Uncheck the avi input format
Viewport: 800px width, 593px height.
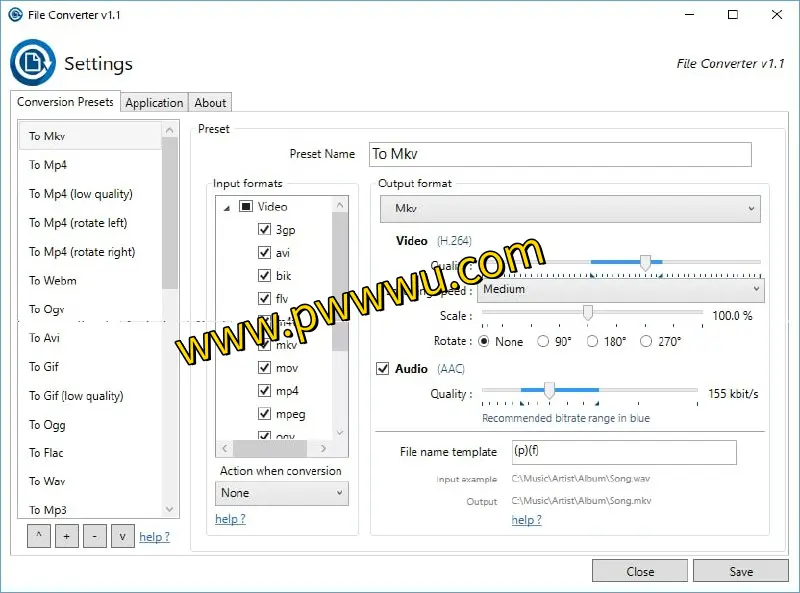tap(265, 253)
